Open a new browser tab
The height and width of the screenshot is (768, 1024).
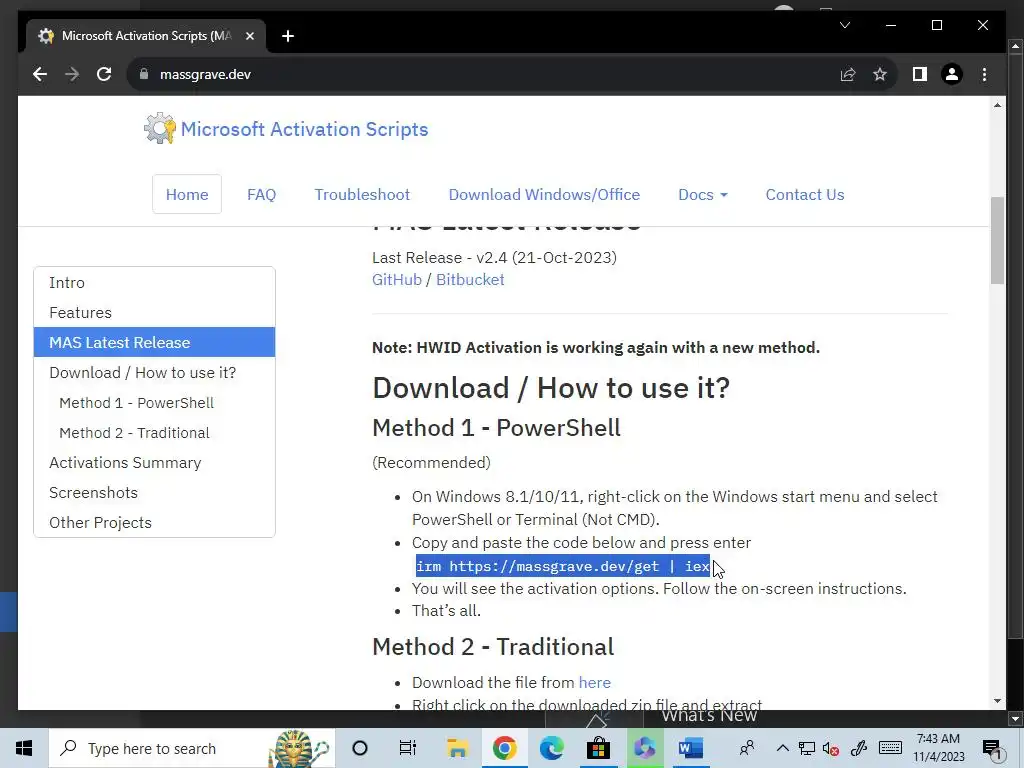point(288,36)
